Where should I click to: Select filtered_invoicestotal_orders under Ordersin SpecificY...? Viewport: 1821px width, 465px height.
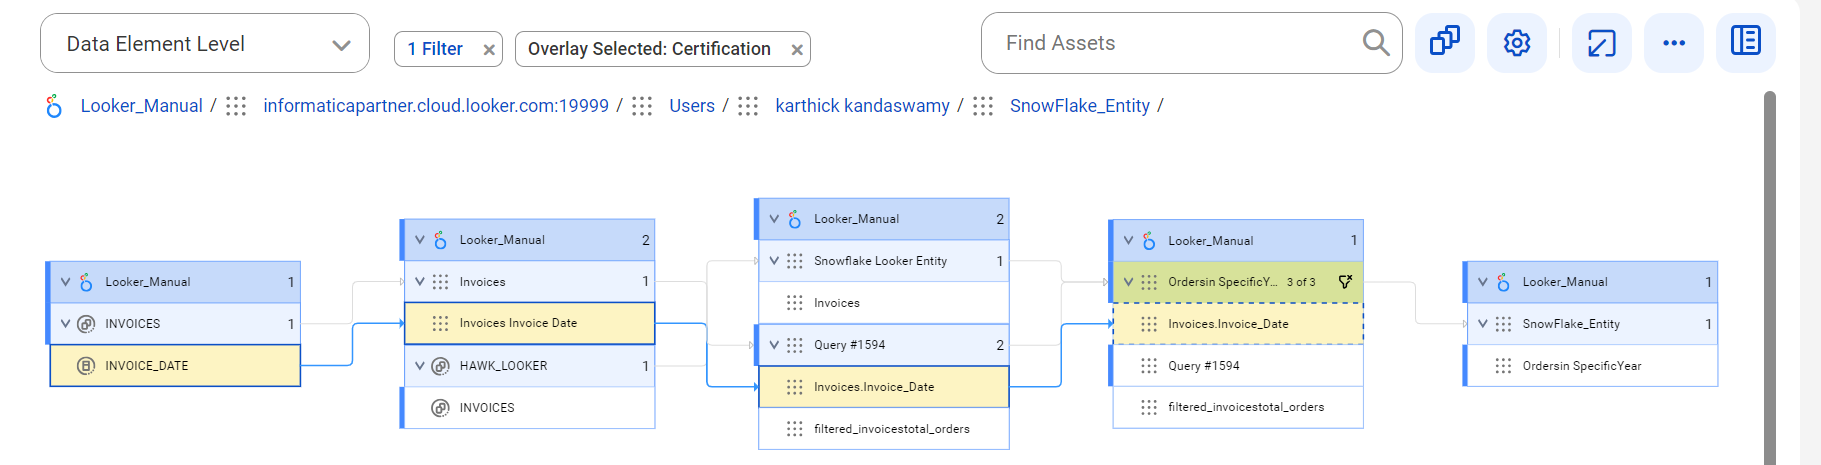tap(1237, 407)
